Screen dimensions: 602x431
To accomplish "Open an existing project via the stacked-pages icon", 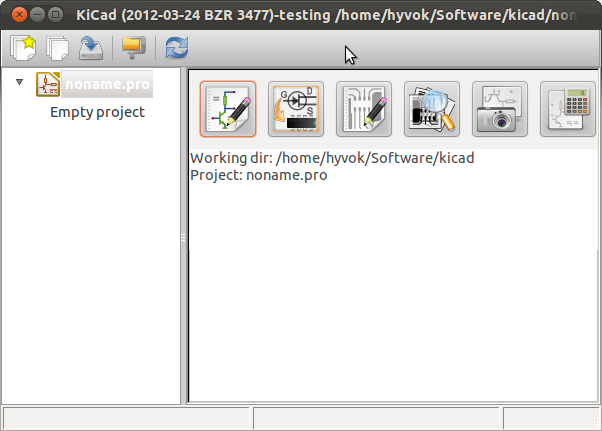I will (58, 48).
